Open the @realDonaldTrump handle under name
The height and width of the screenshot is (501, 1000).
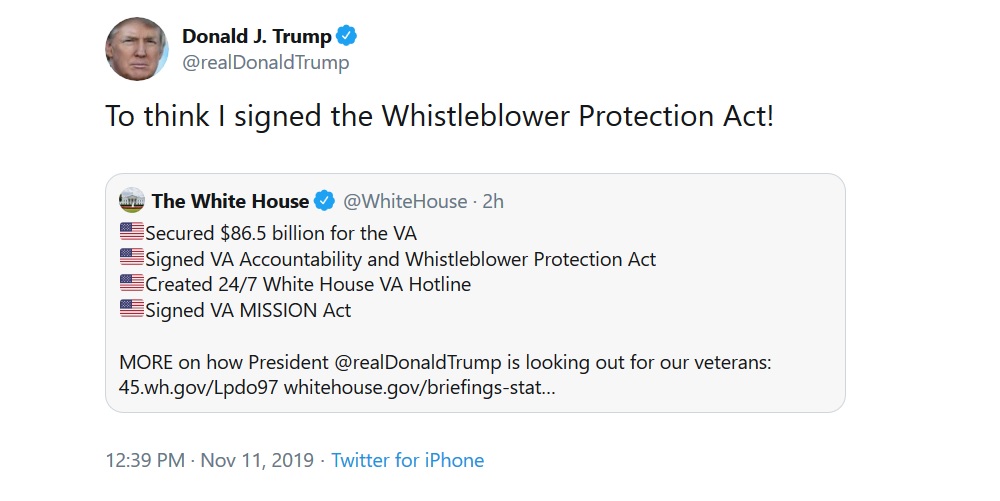(265, 62)
